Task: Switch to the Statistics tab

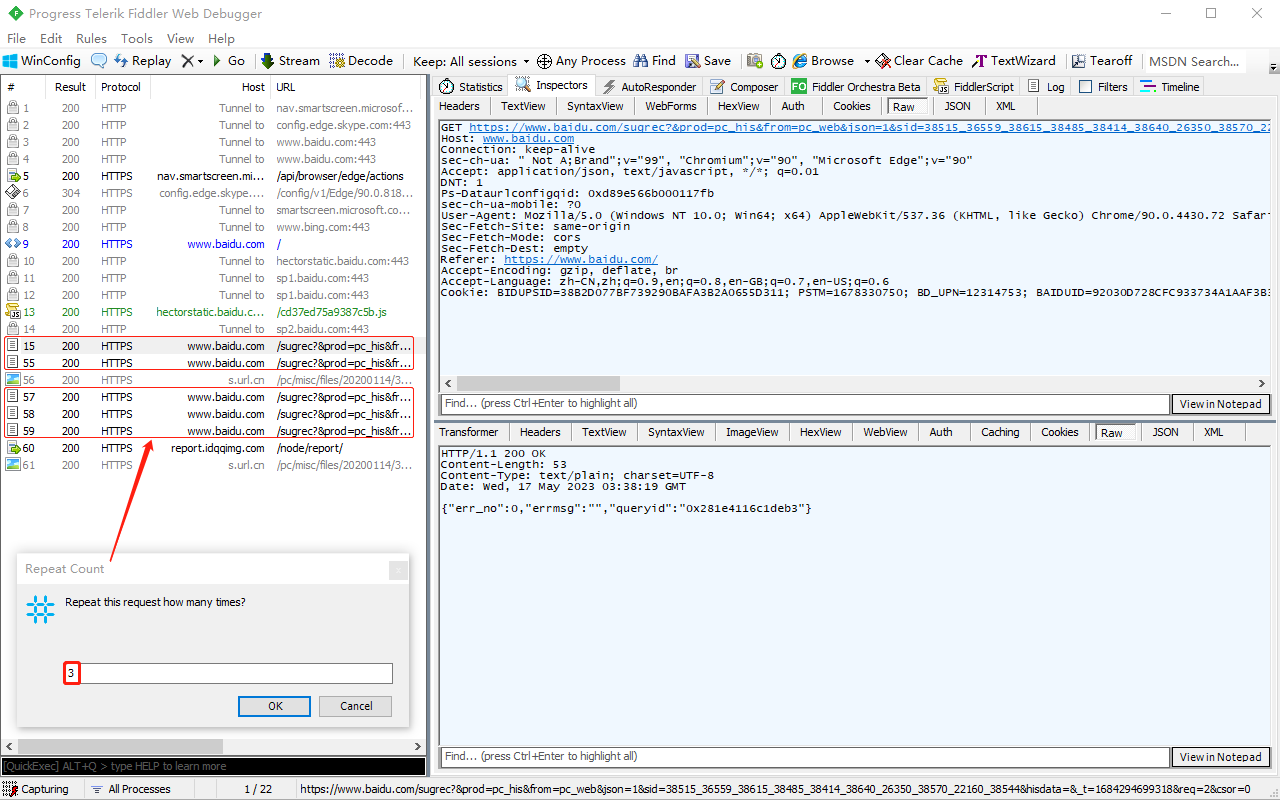Action: (471, 87)
